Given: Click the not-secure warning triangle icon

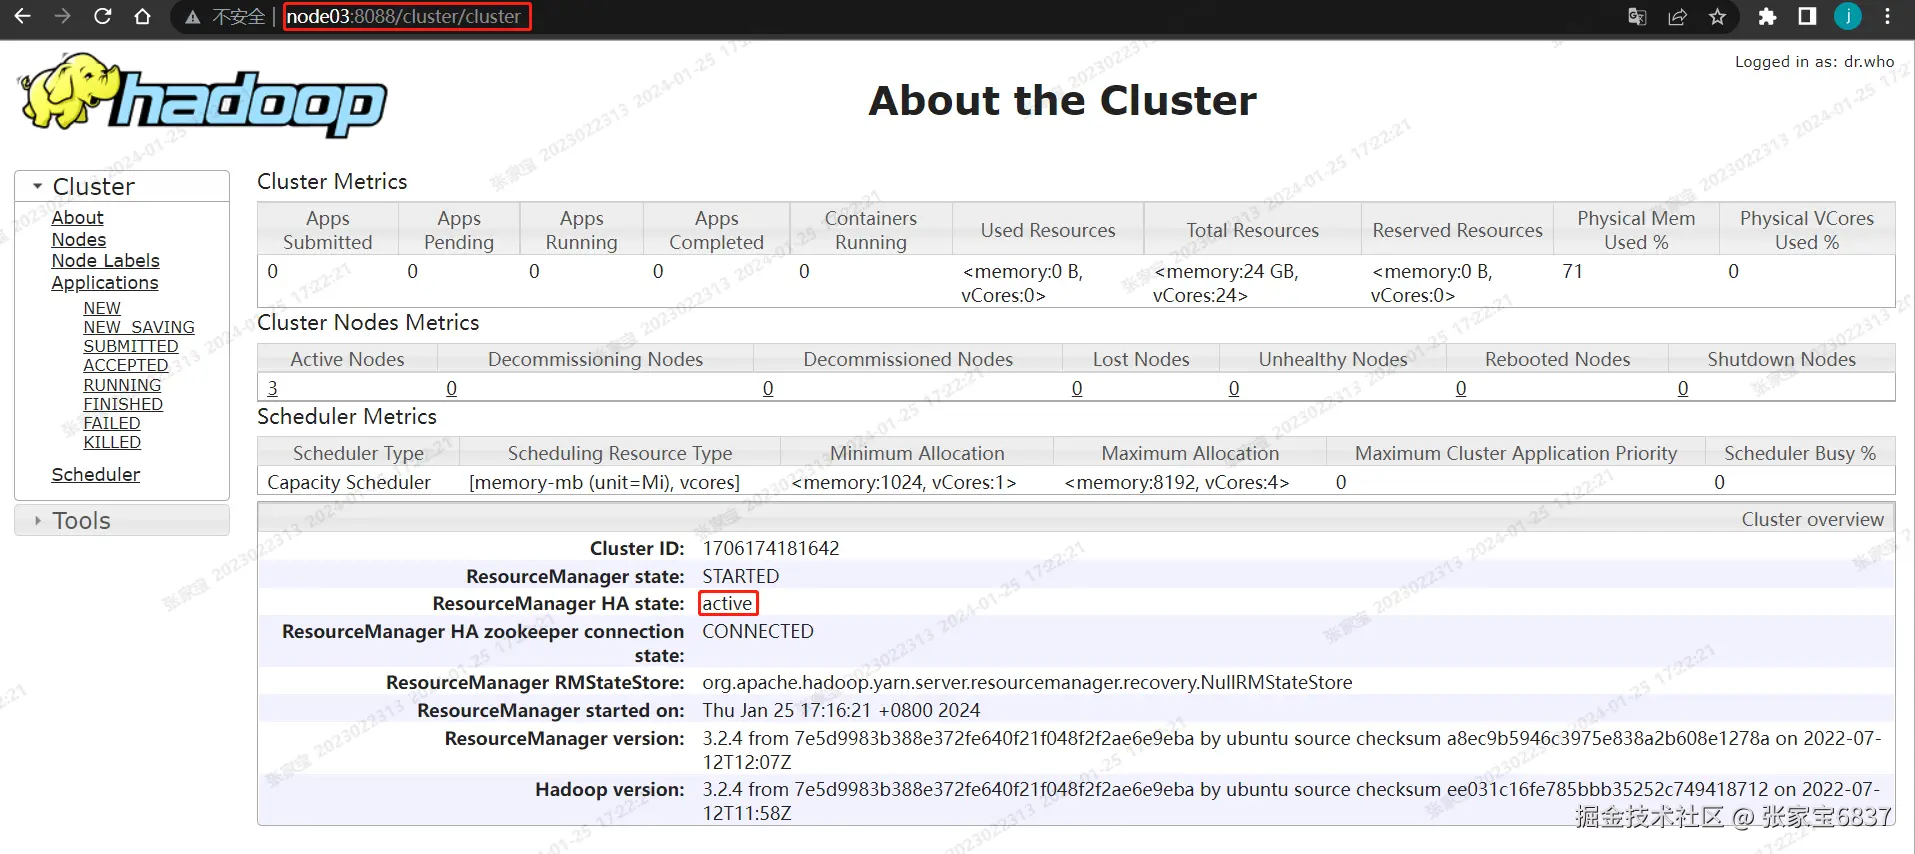Looking at the screenshot, I should pyautogui.click(x=193, y=17).
